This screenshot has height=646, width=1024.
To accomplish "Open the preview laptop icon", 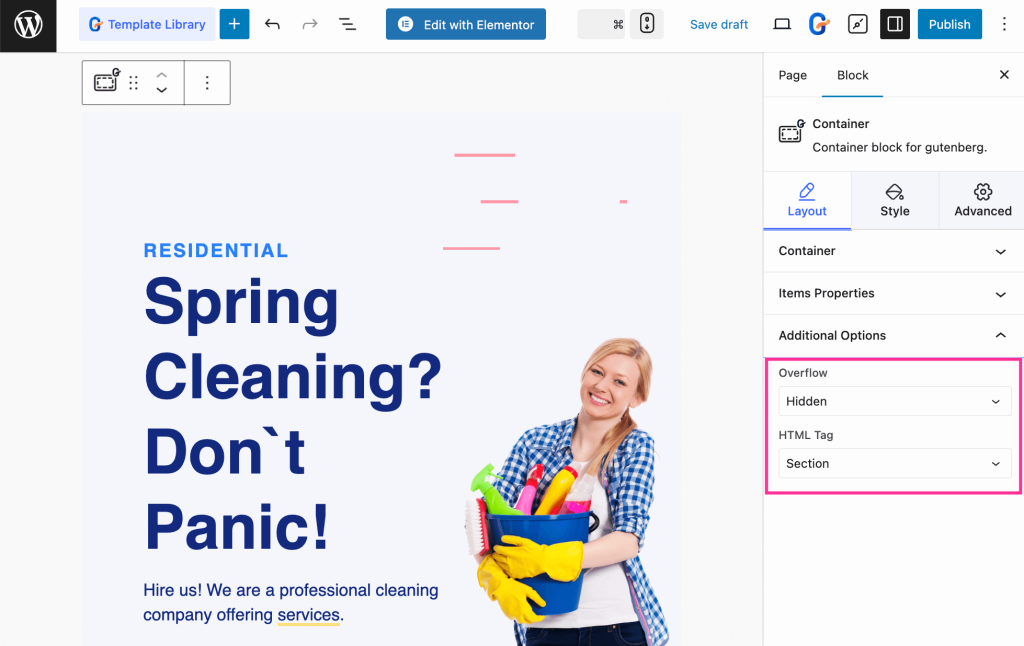I will click(x=781, y=23).
